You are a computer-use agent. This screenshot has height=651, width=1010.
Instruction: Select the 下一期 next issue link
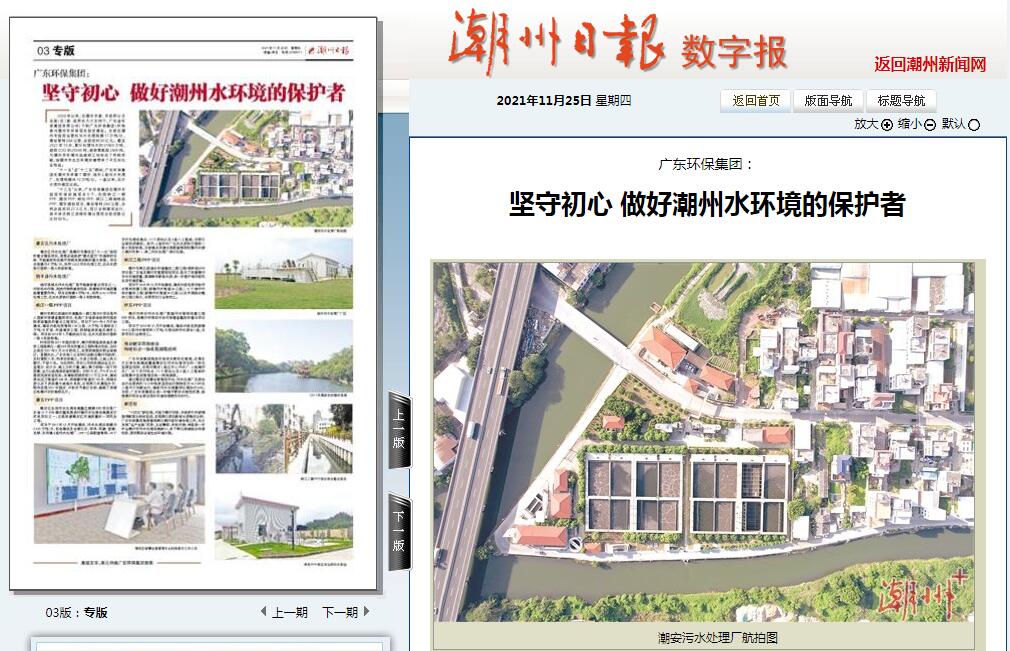[340, 612]
